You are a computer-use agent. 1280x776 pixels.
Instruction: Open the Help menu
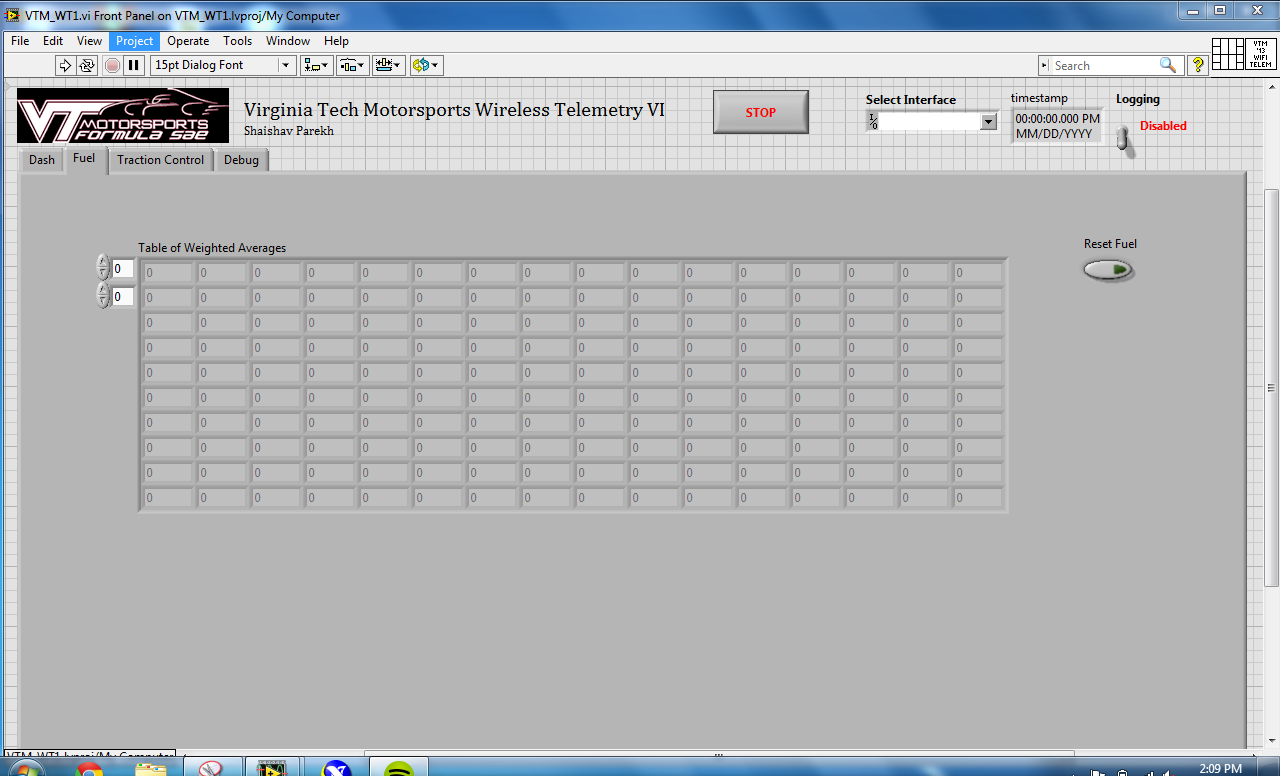point(336,41)
